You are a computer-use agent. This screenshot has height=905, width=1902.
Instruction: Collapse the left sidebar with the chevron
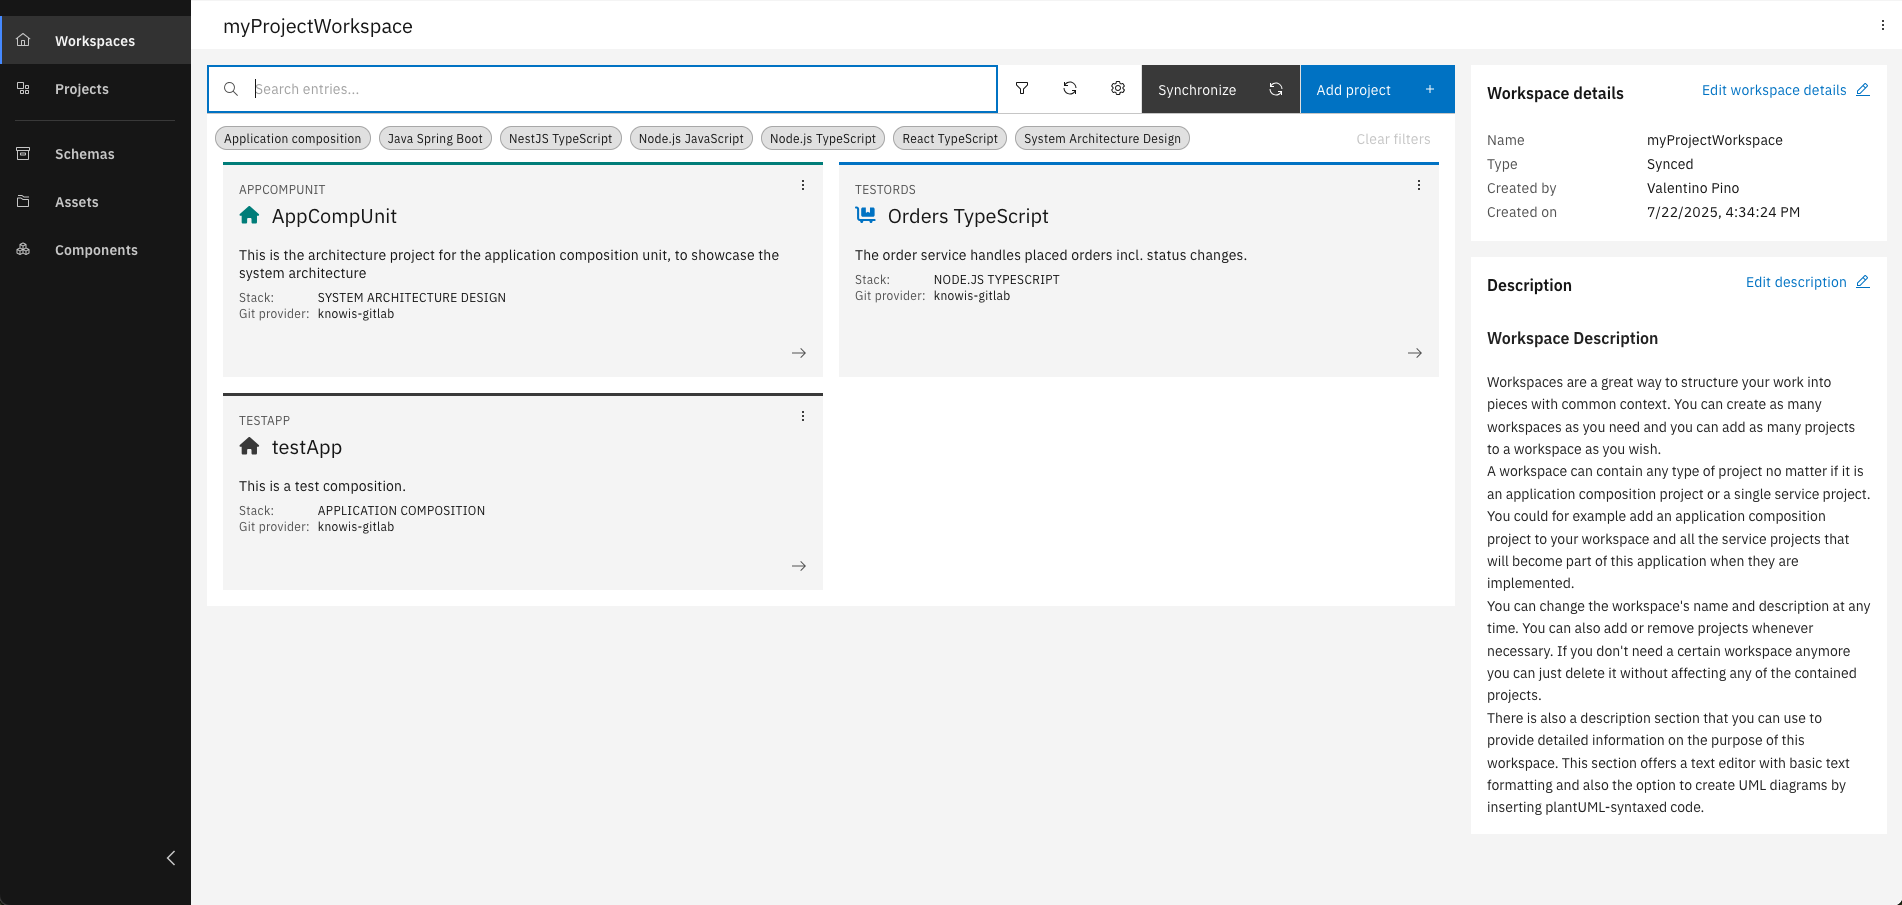click(171, 858)
